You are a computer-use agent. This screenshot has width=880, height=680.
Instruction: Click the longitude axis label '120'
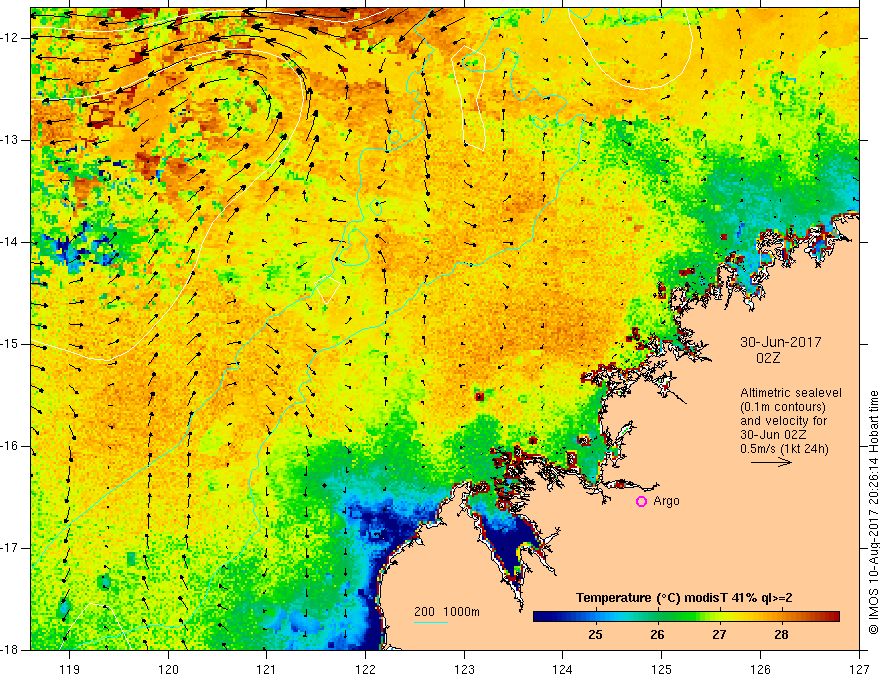pyautogui.click(x=168, y=669)
